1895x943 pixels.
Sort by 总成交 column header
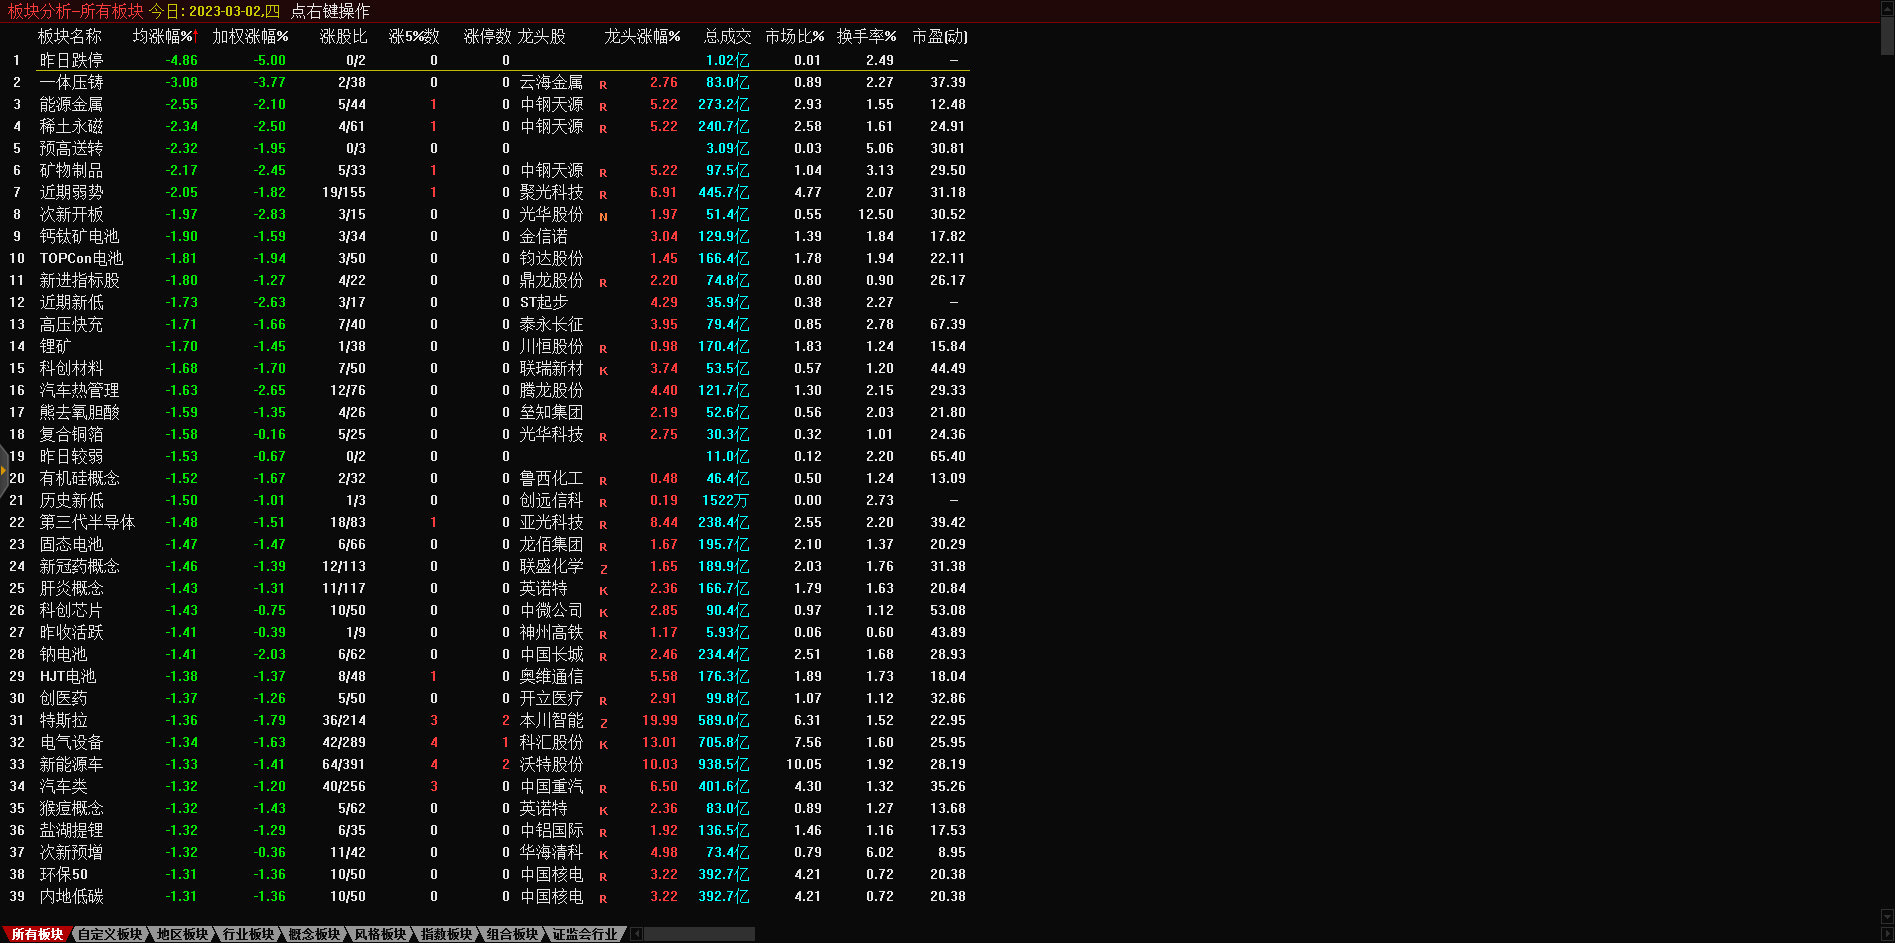(x=726, y=36)
